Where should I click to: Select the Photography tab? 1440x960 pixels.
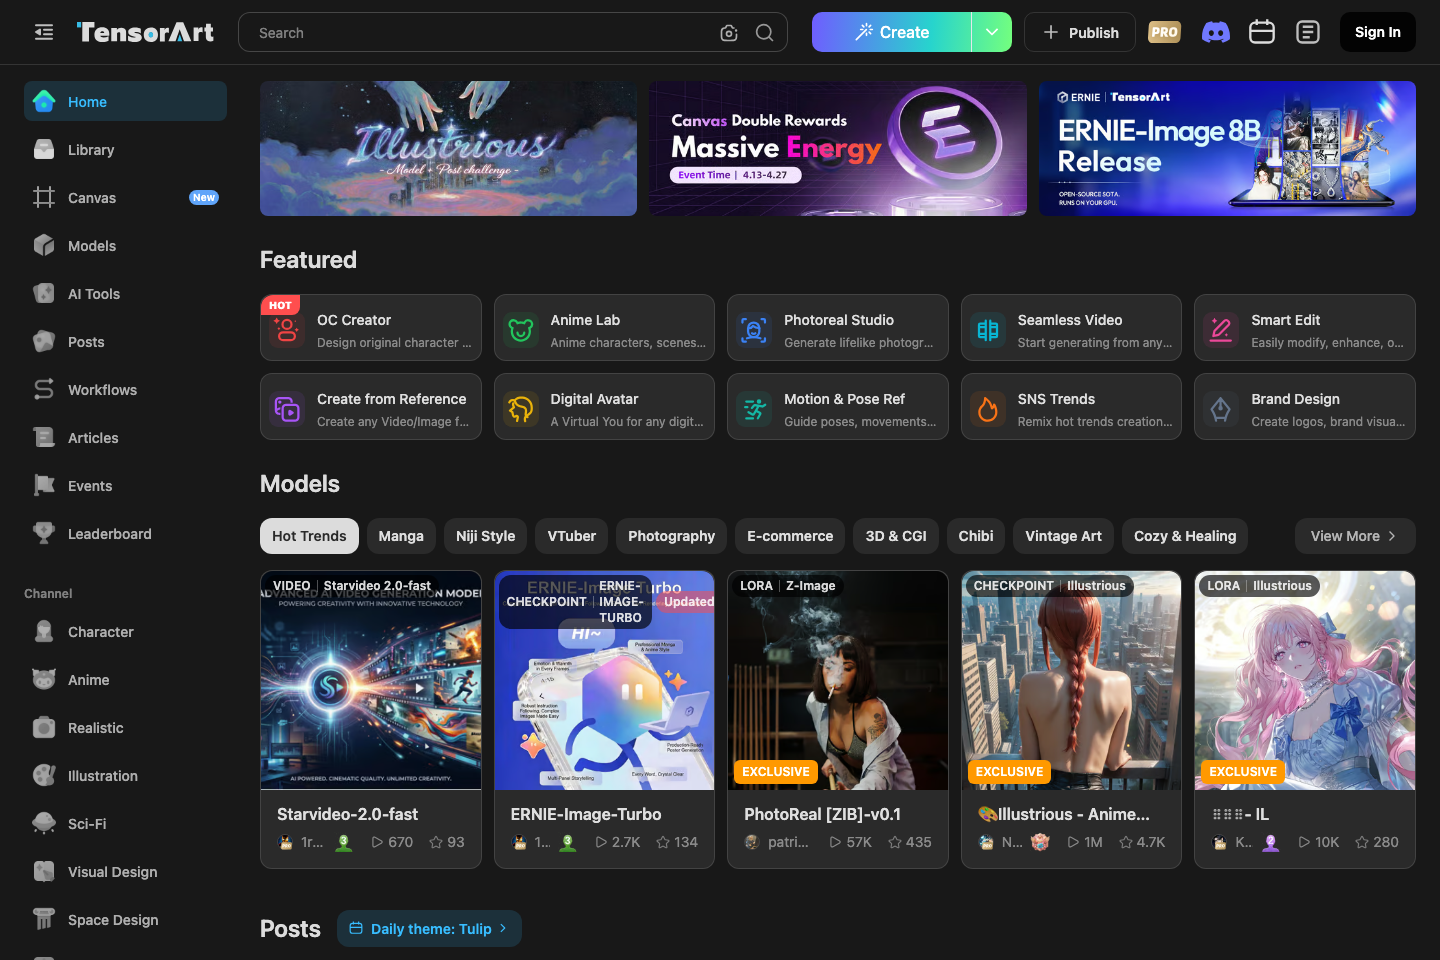671,536
